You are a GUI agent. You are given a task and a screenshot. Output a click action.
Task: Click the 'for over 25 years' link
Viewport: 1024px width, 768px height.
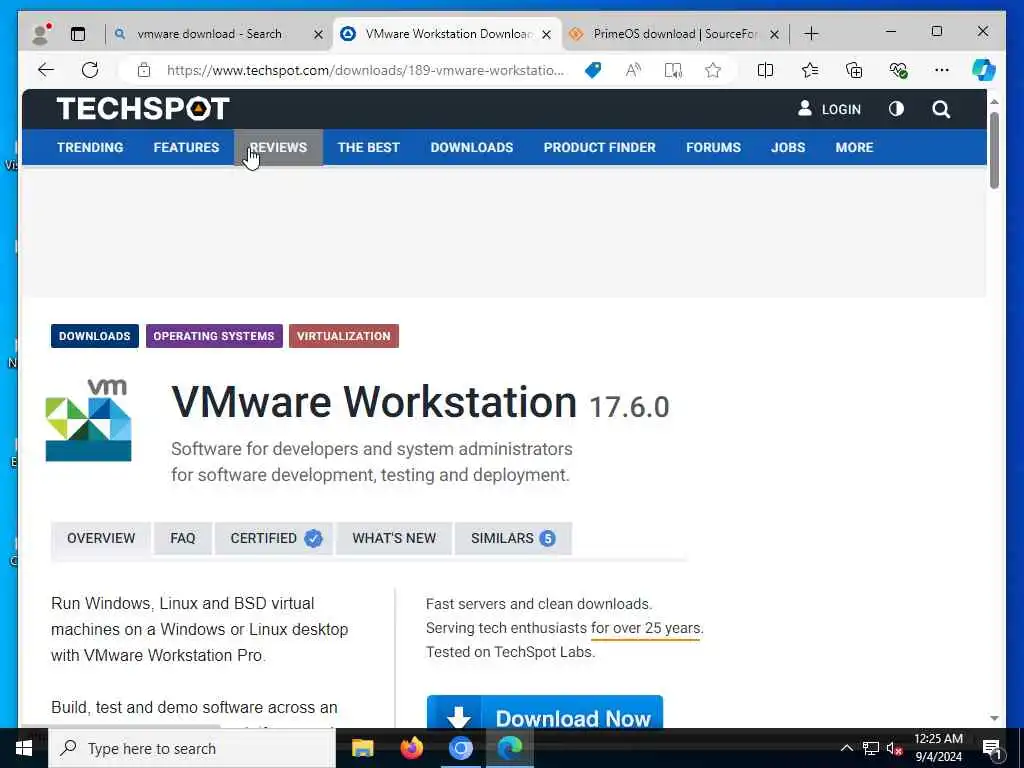point(647,628)
